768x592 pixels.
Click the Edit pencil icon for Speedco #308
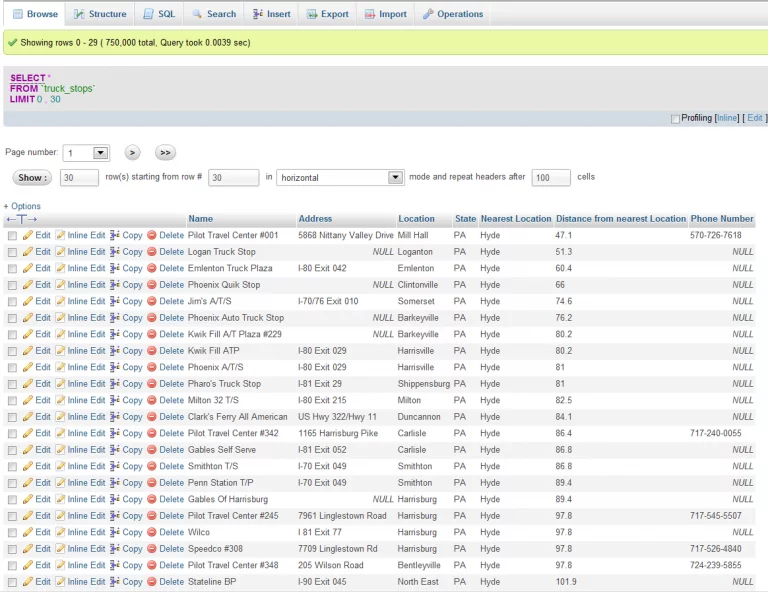[x=28, y=549]
